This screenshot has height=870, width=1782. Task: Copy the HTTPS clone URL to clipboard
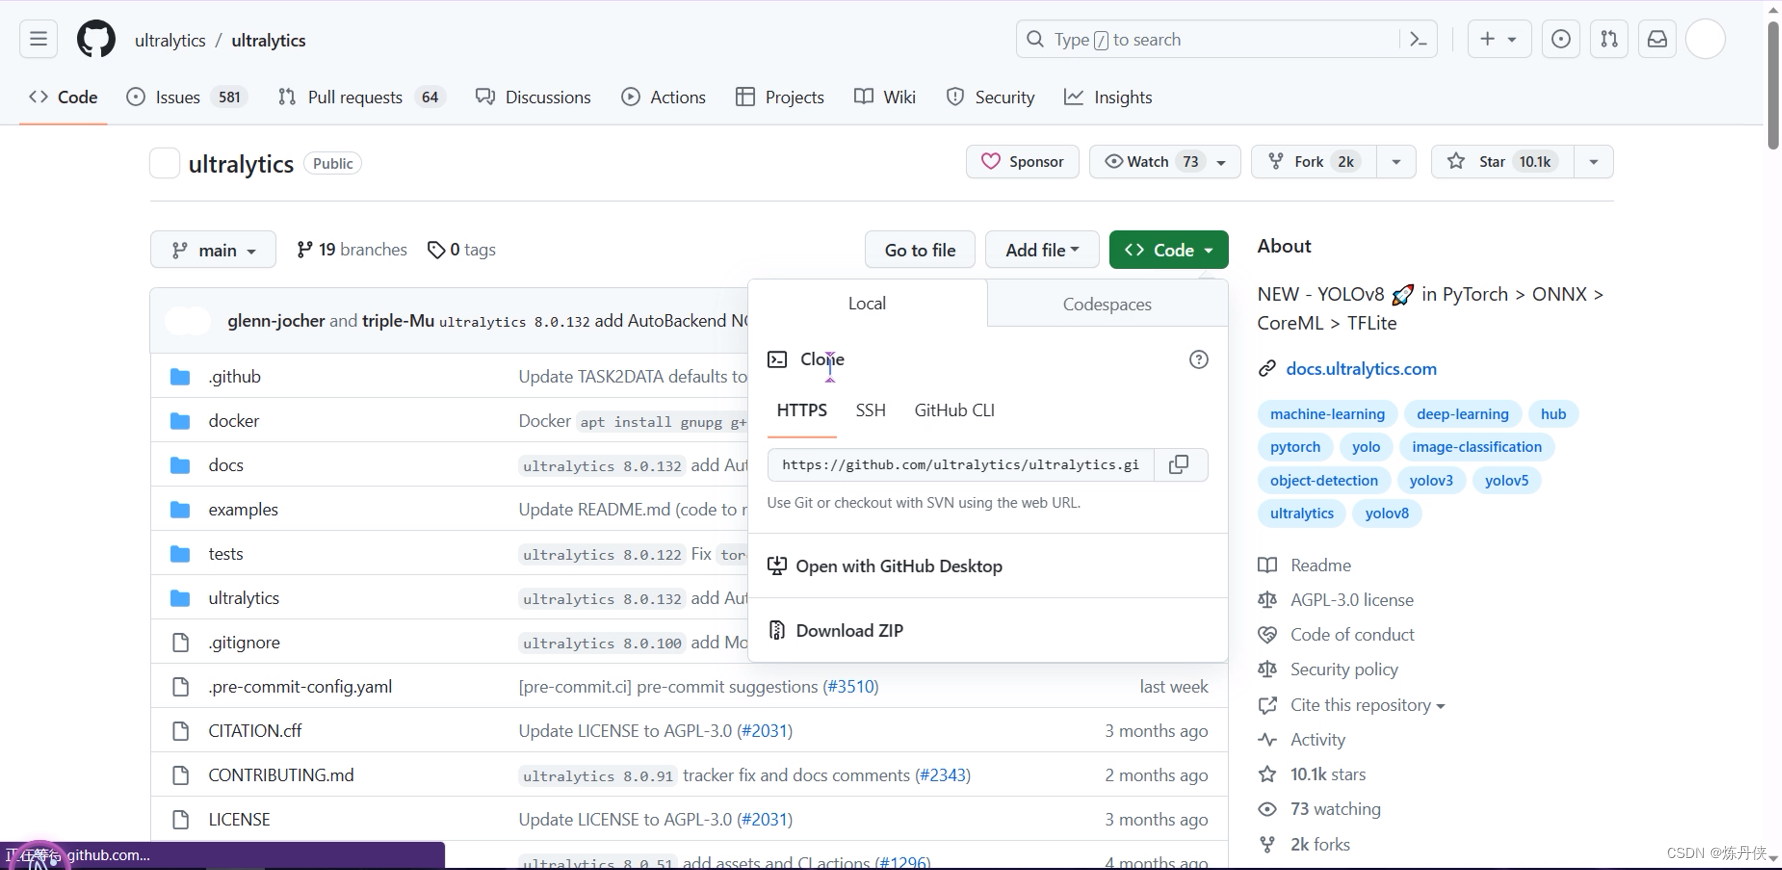point(1179,465)
